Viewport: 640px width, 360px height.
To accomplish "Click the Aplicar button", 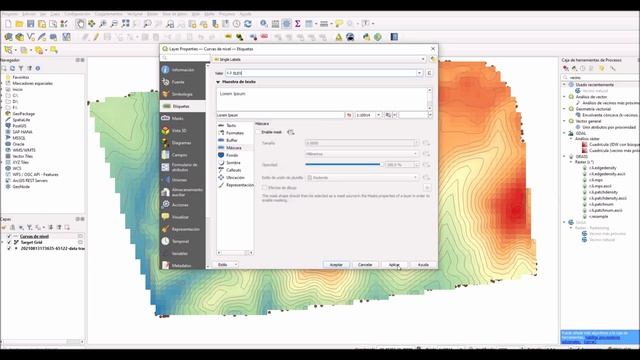I will (394, 265).
